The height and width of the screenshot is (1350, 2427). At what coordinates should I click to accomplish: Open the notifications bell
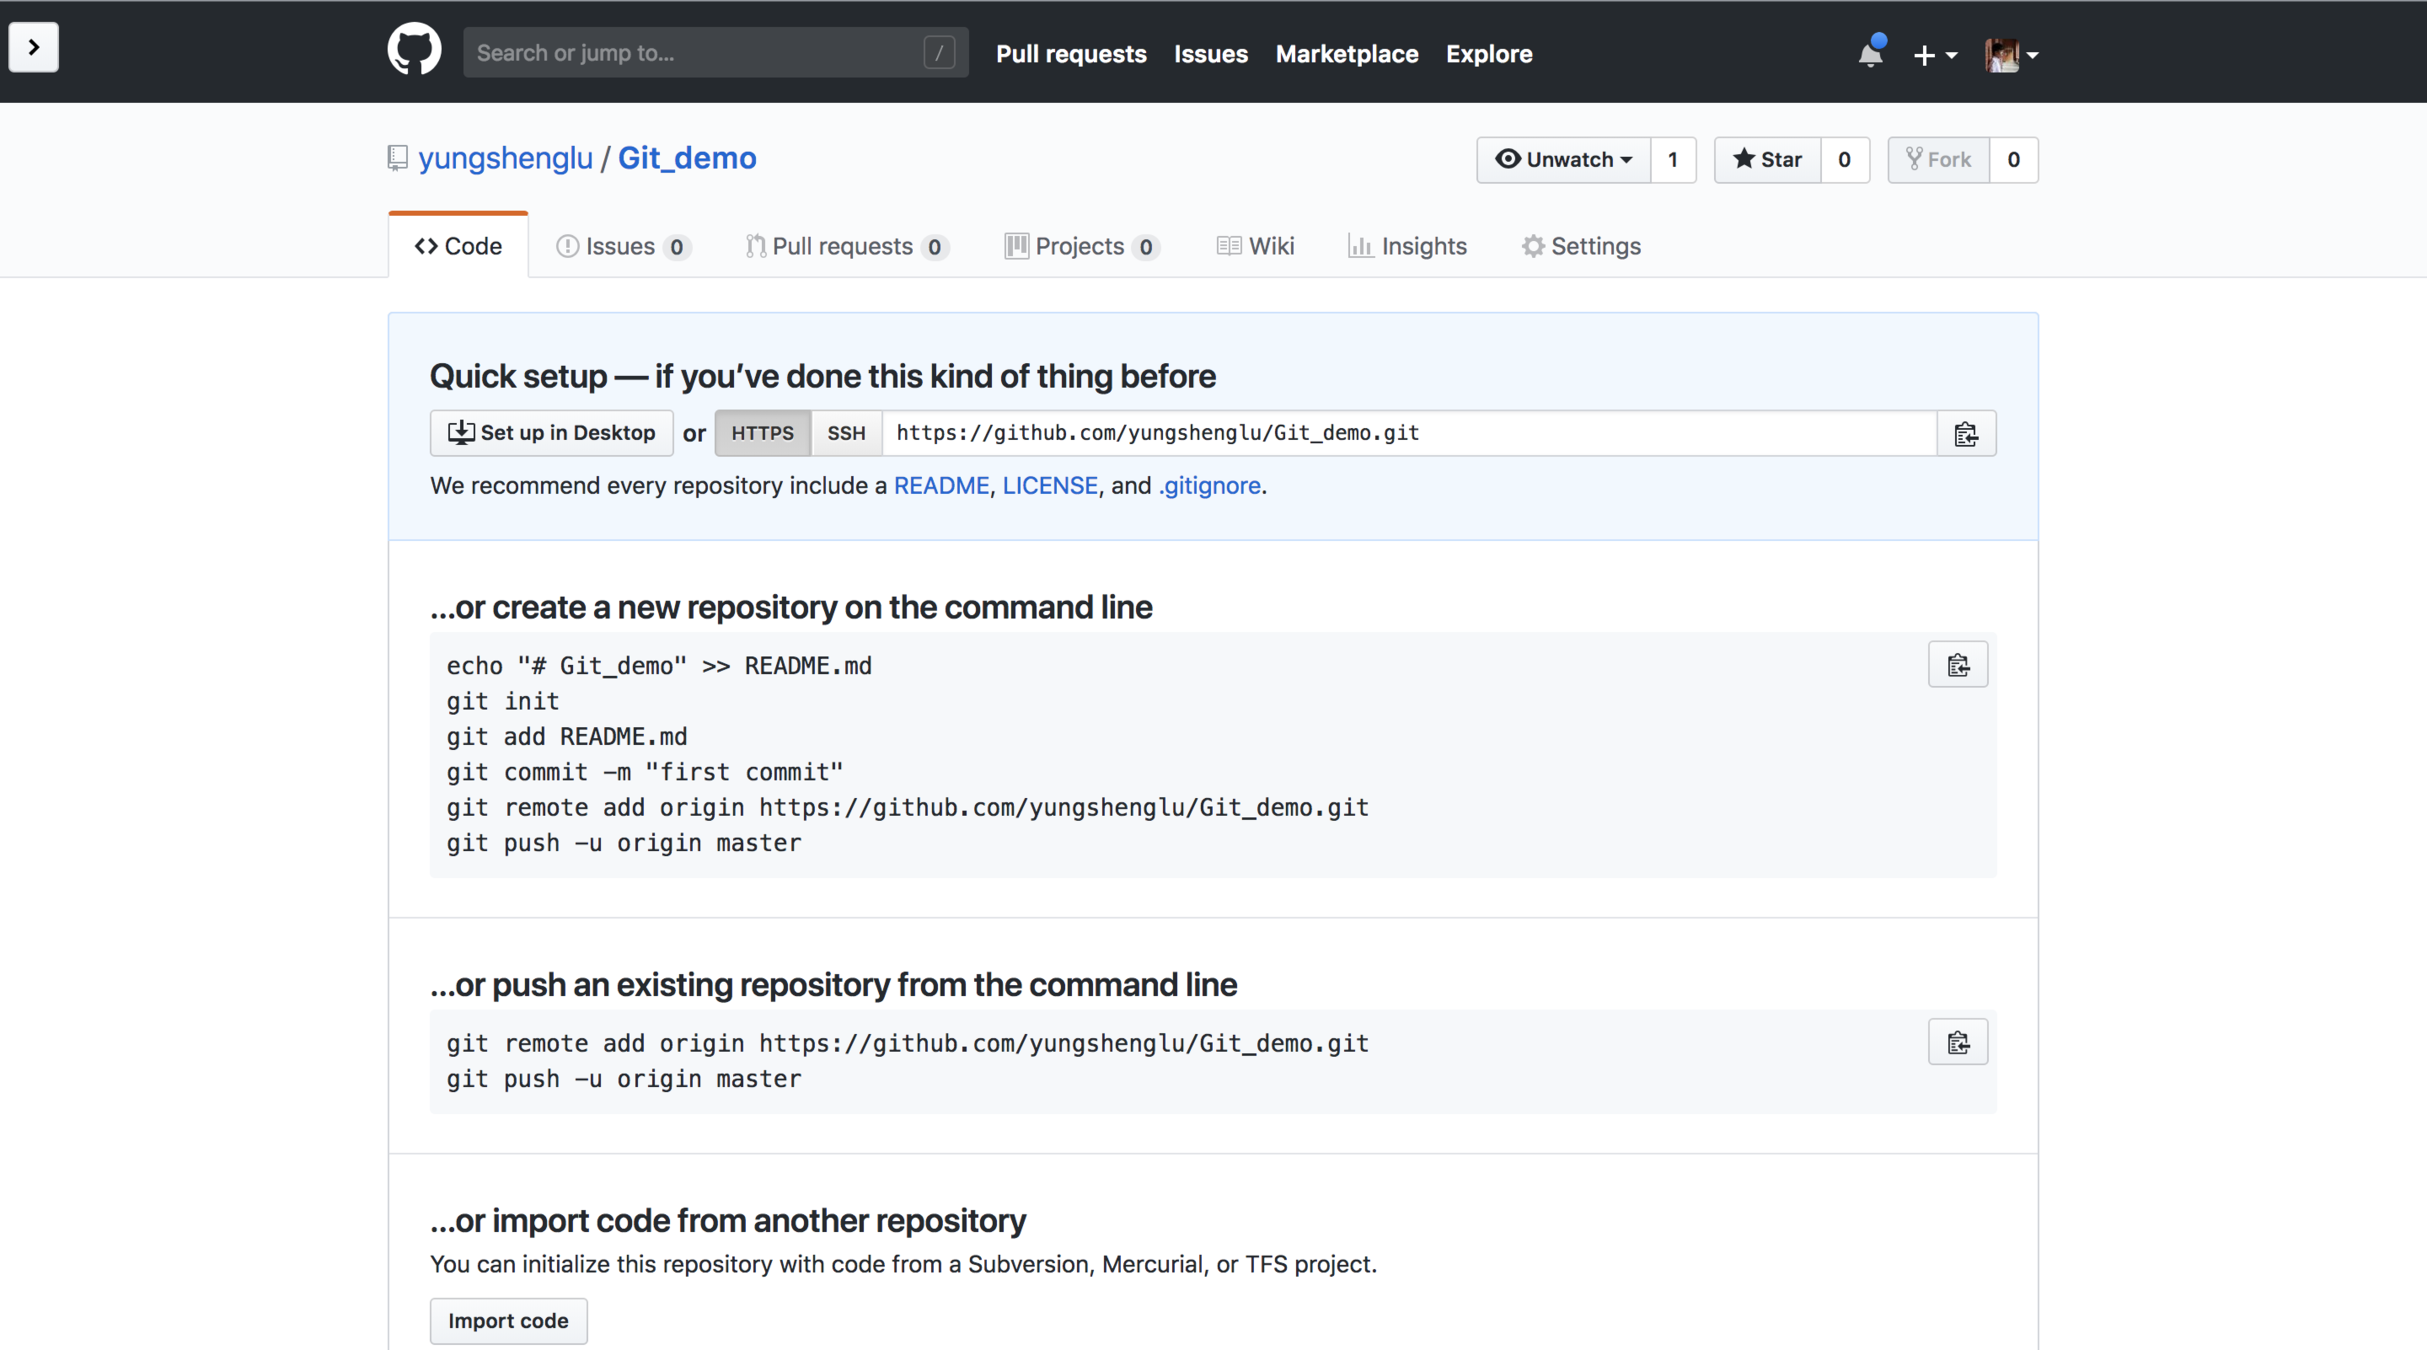click(1870, 54)
